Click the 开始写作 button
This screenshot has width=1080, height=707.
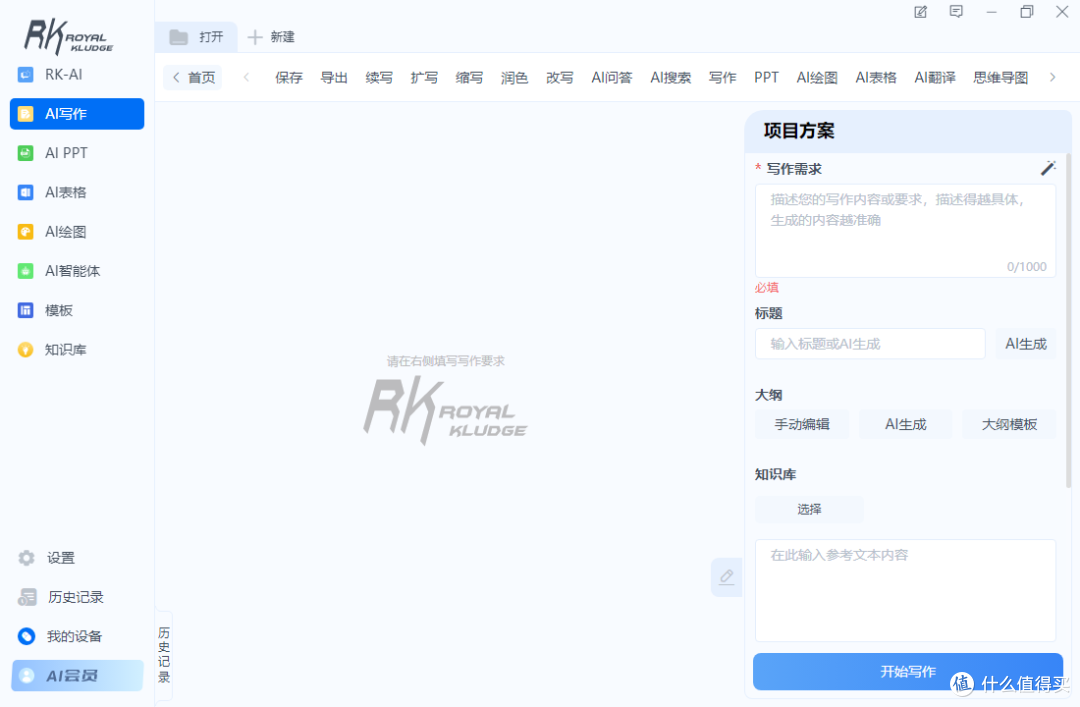point(908,671)
